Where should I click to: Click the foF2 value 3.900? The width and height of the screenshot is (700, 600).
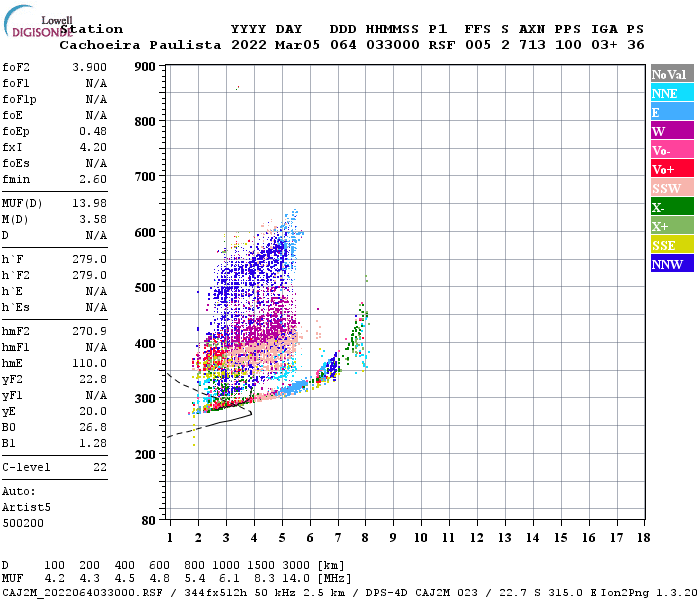coord(89,67)
